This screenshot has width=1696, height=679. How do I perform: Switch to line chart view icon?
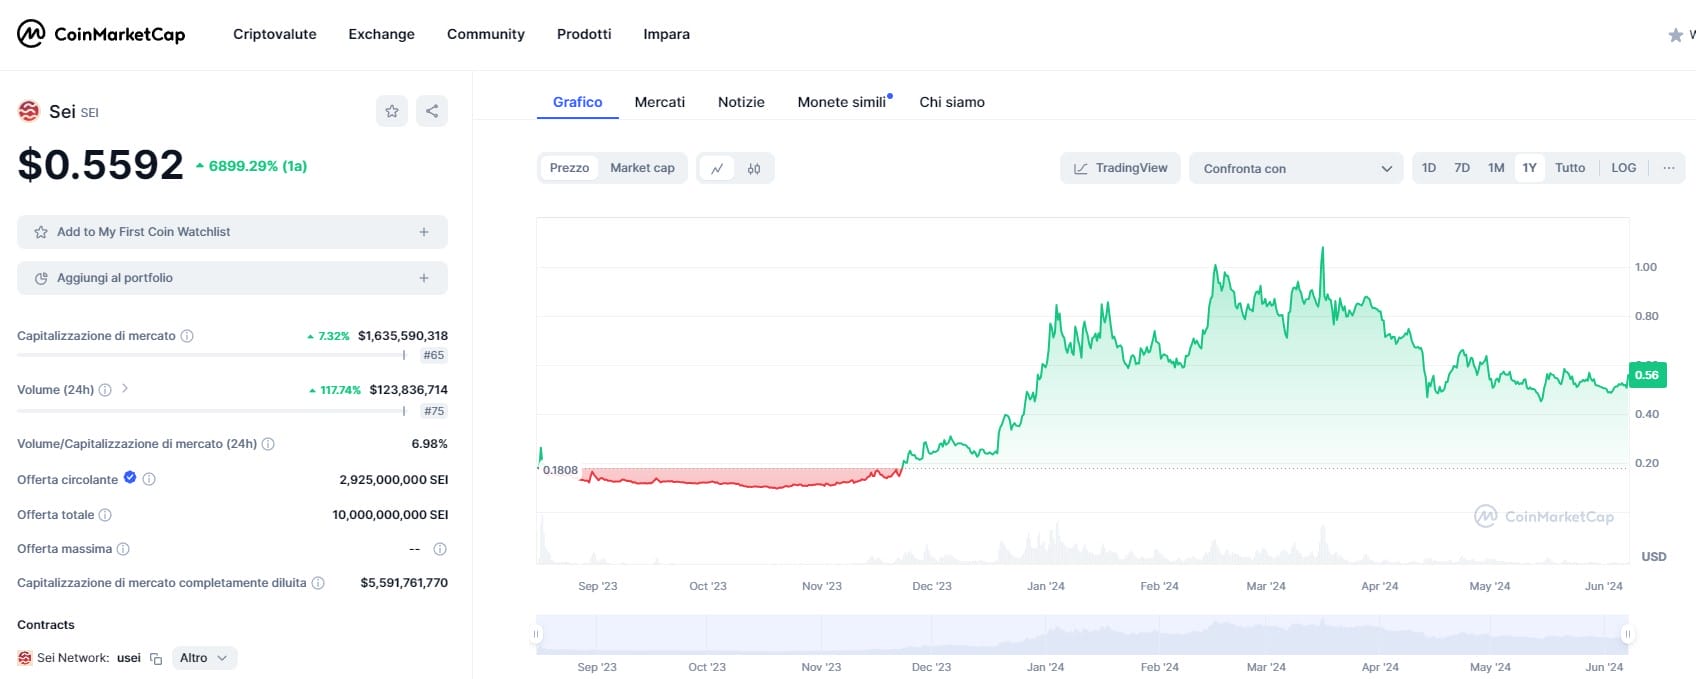717,168
